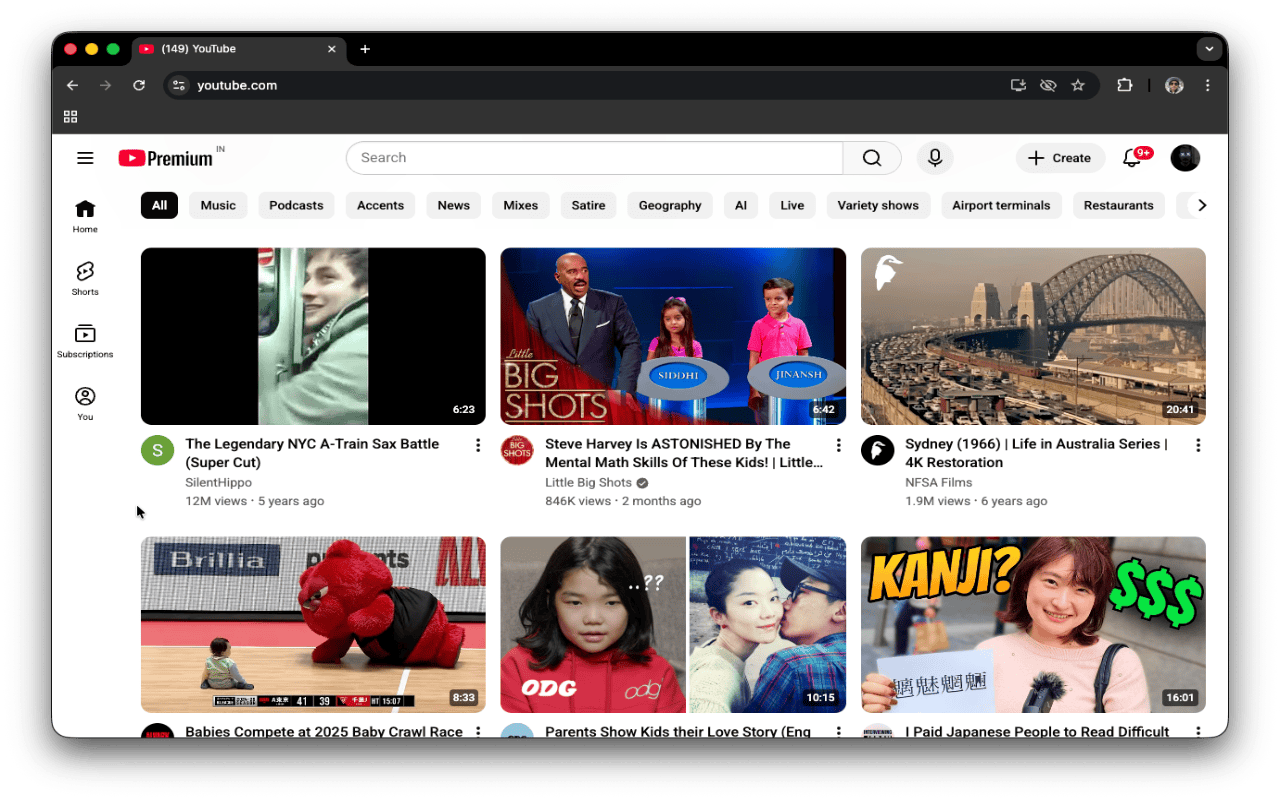Open options for NYC A-Train Sax Battle video

coord(478,445)
